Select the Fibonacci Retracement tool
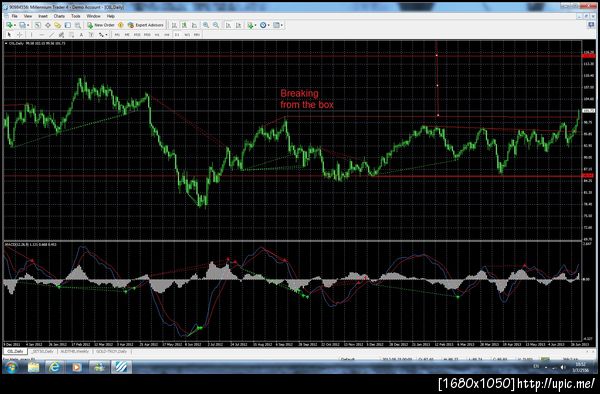 coord(71,35)
